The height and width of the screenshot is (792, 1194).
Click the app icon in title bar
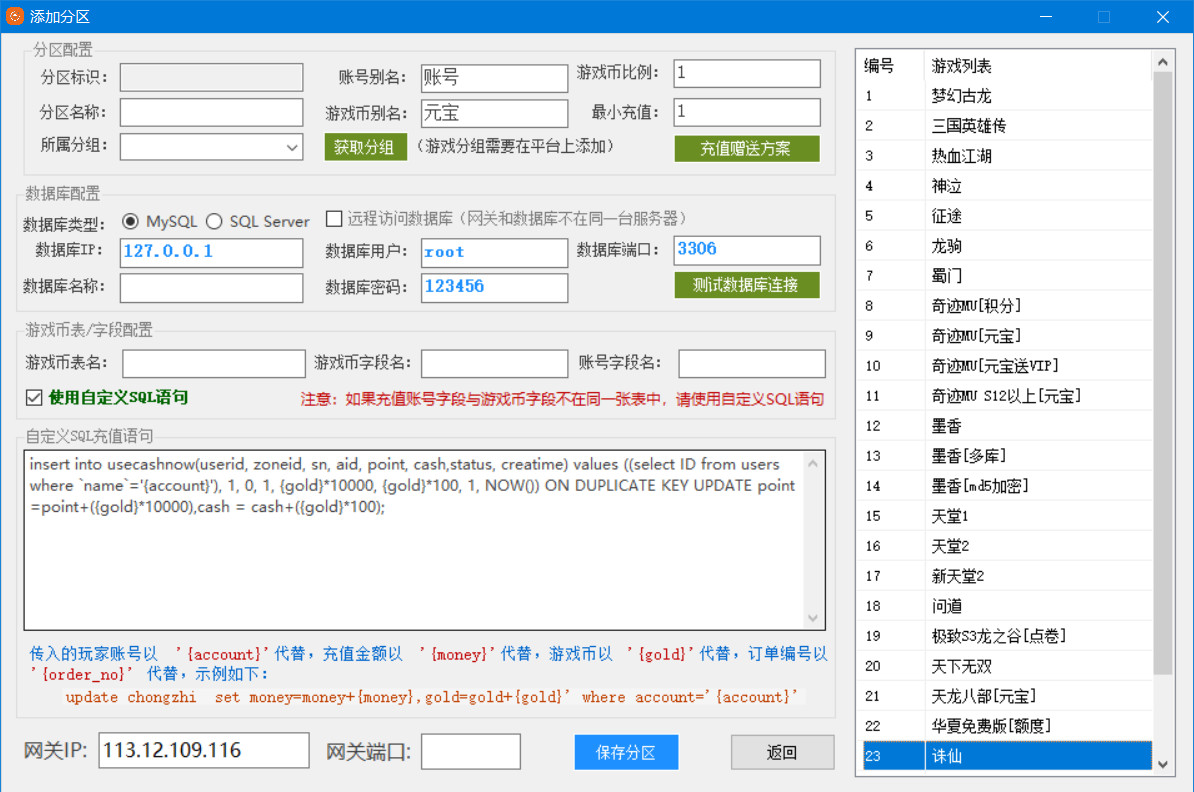tap(15, 16)
